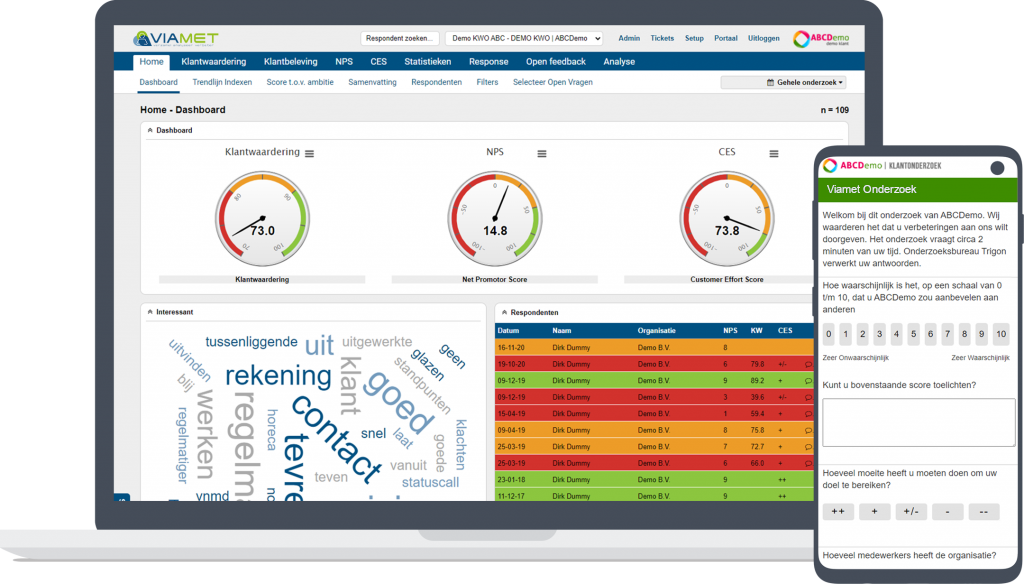Select score 7 on the recommendation scale

click(x=947, y=334)
